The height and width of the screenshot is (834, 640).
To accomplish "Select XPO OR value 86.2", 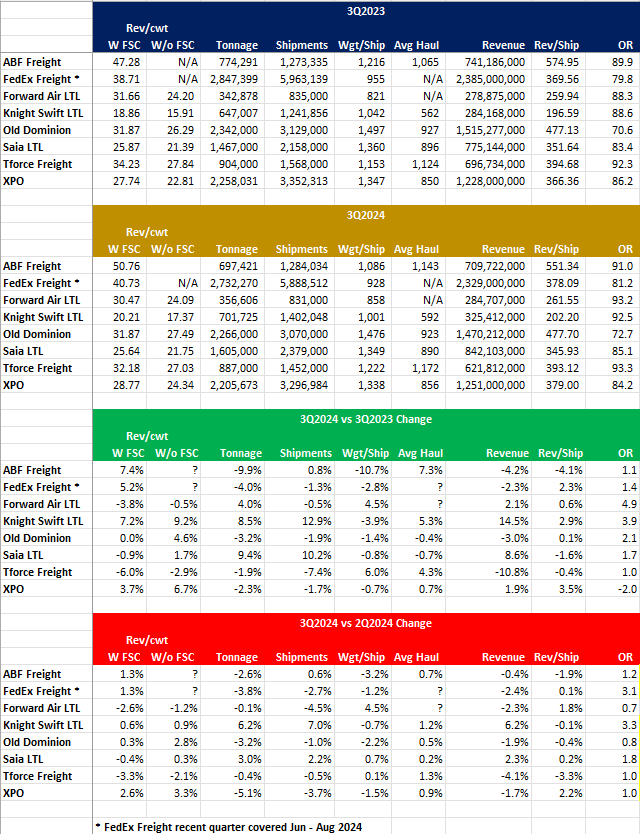I will pos(622,181).
